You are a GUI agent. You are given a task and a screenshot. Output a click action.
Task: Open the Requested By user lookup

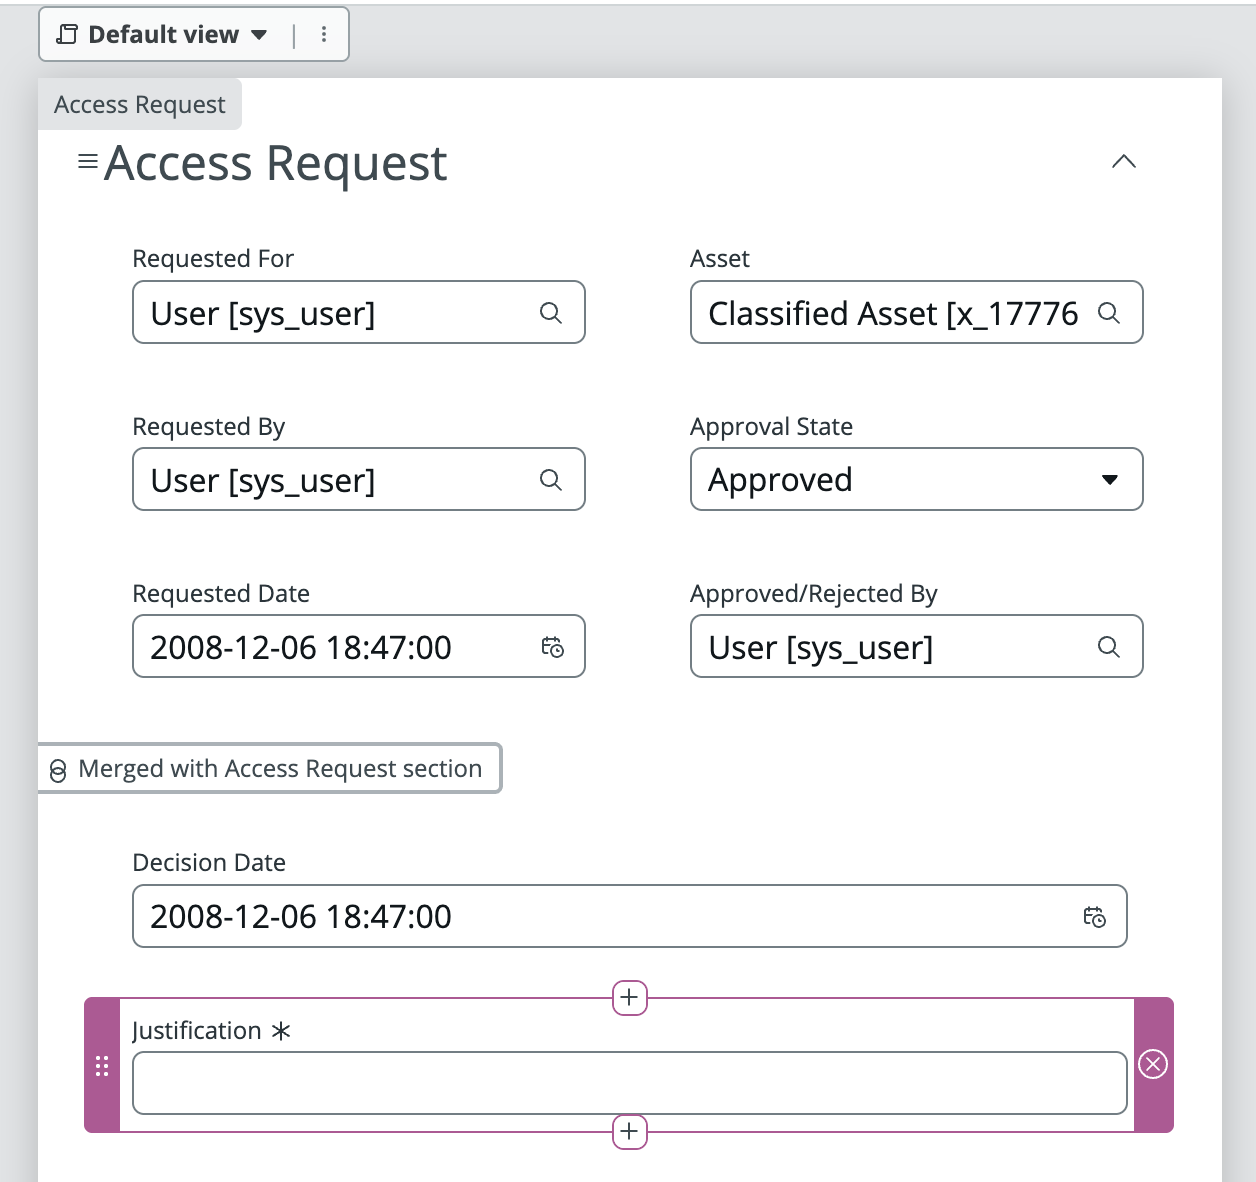pyautogui.click(x=551, y=479)
